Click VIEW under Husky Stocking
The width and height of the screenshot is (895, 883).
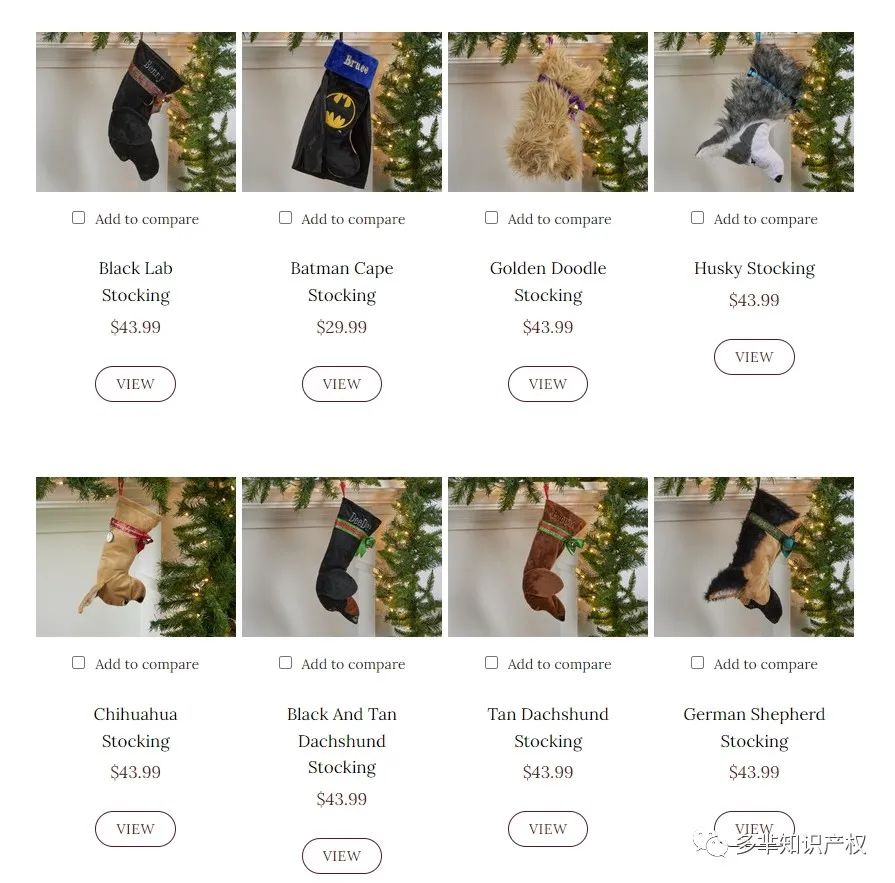(754, 357)
